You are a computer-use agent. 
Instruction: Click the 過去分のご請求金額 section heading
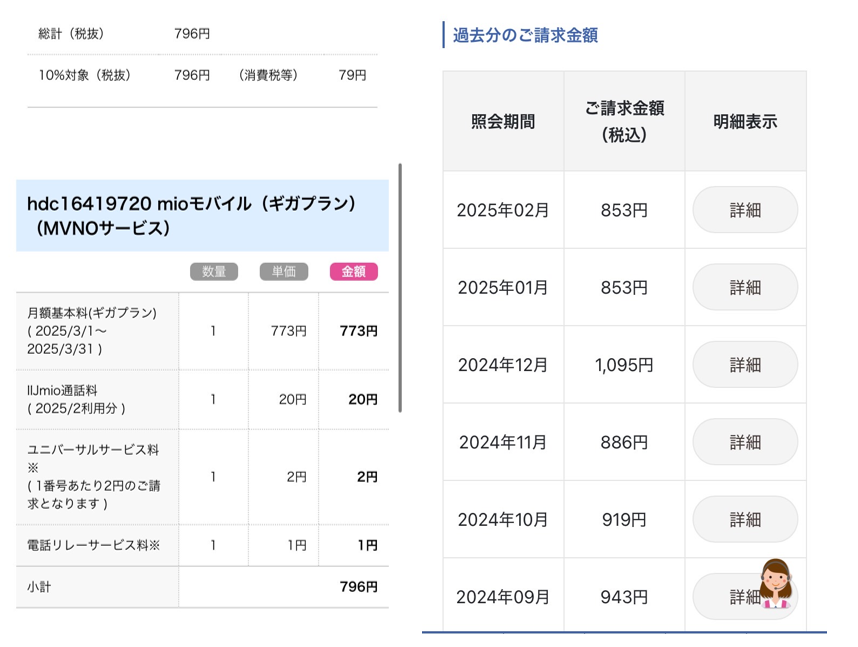point(525,35)
